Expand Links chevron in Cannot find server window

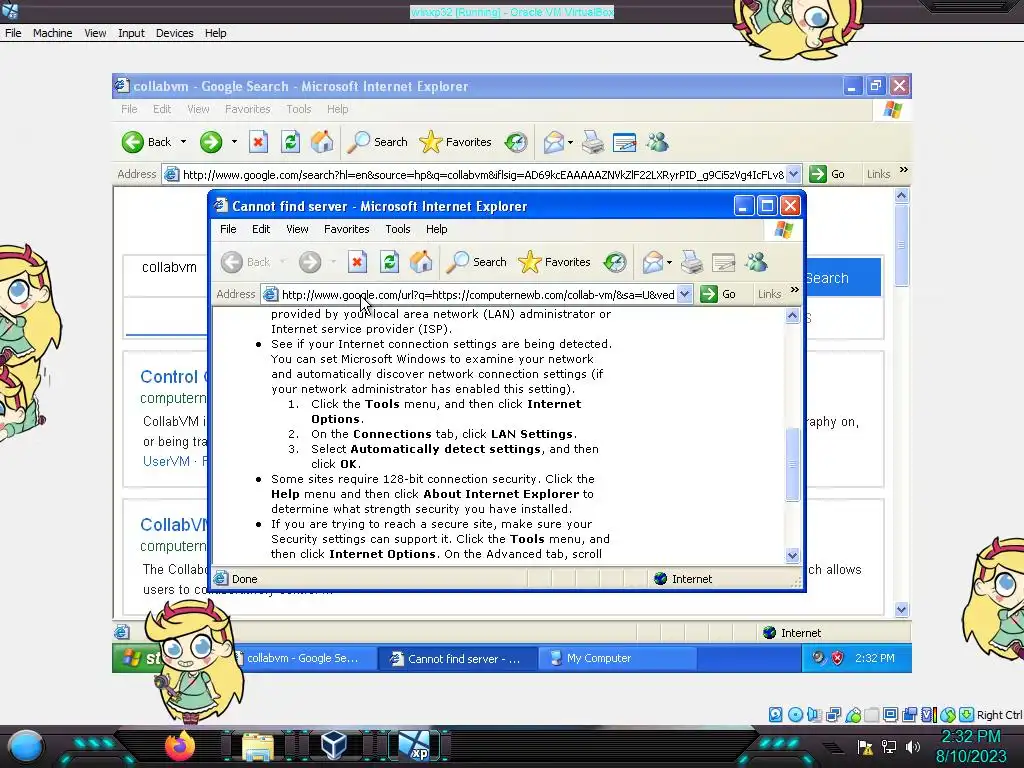795,290
